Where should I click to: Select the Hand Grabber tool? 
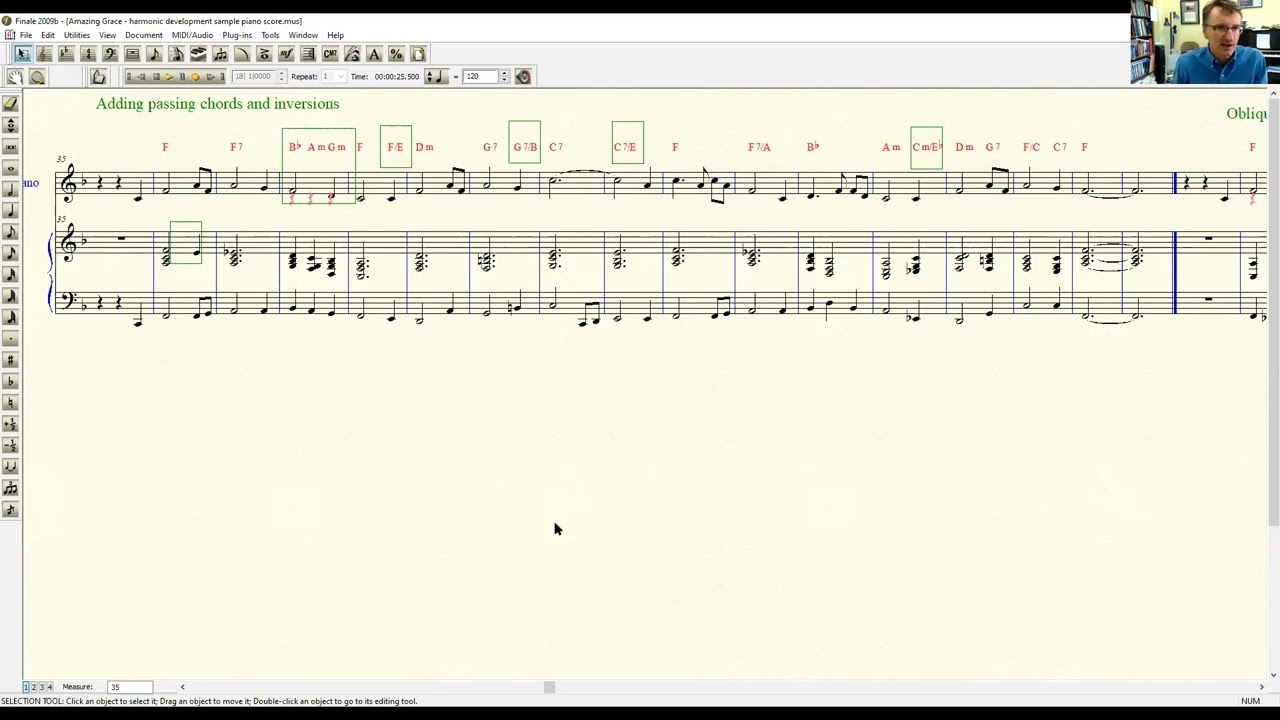click(x=16, y=77)
